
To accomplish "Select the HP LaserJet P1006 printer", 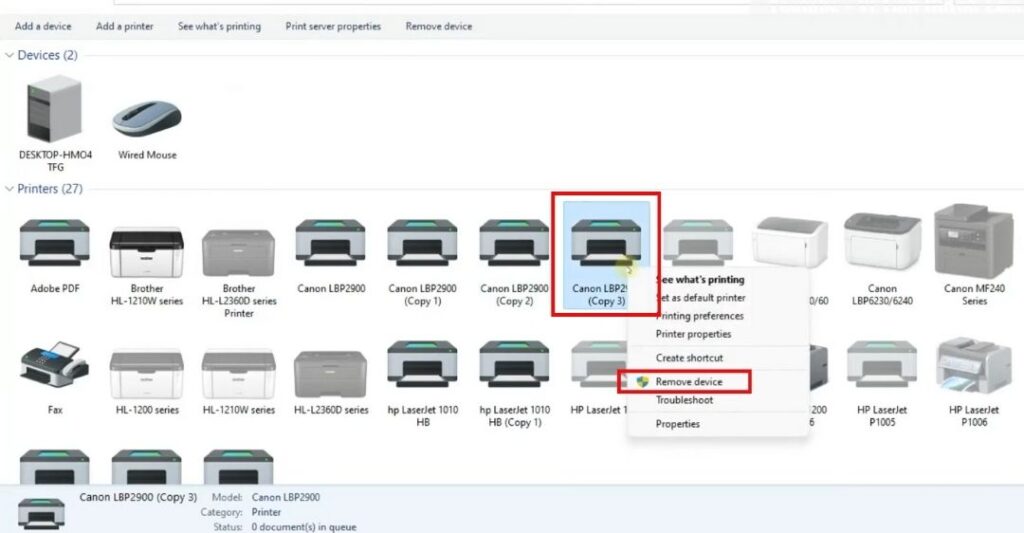I will pos(974,370).
